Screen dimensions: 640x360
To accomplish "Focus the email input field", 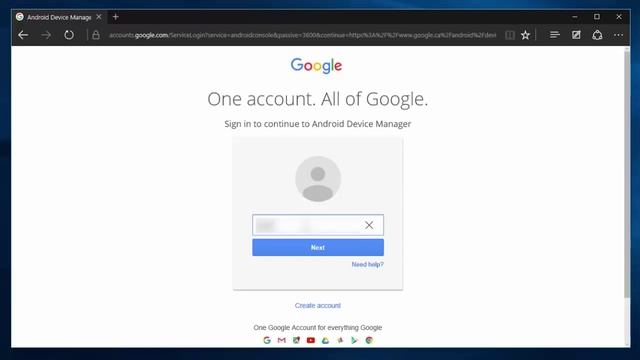I will pos(318,225).
